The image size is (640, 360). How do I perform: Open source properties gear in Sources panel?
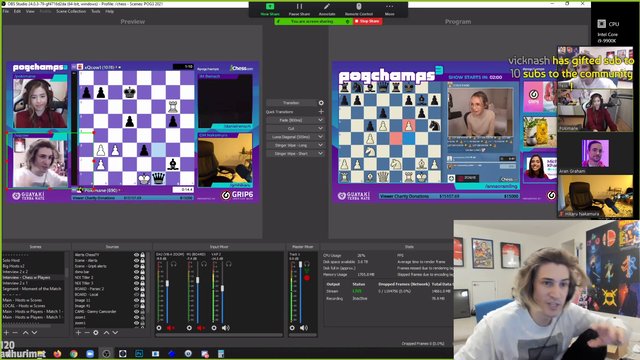point(96,333)
